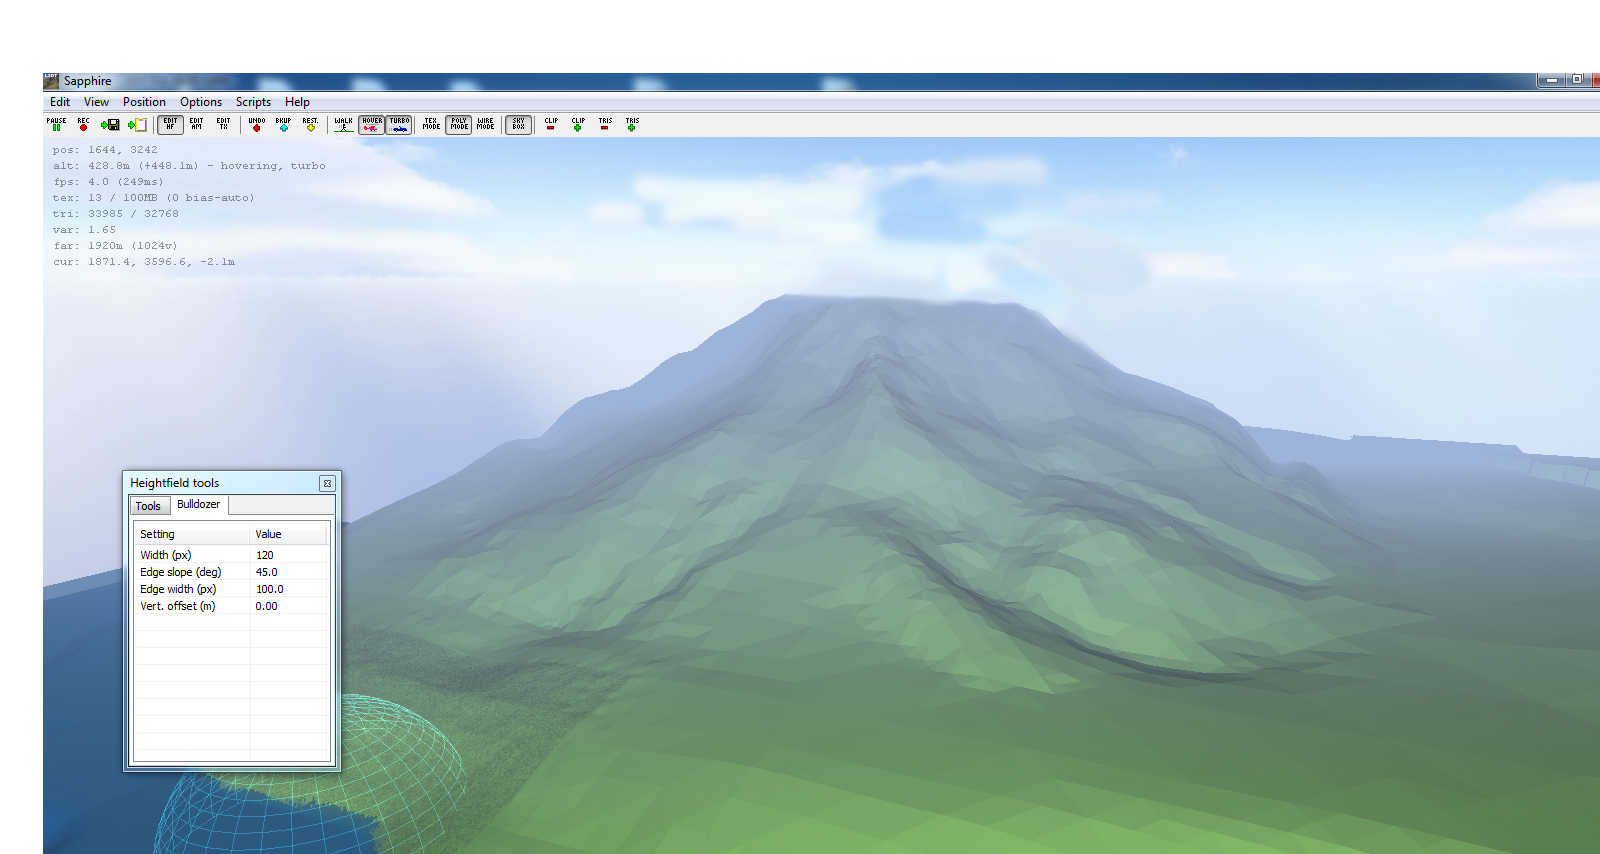Click the PAUSE toolbar icon

click(56, 124)
